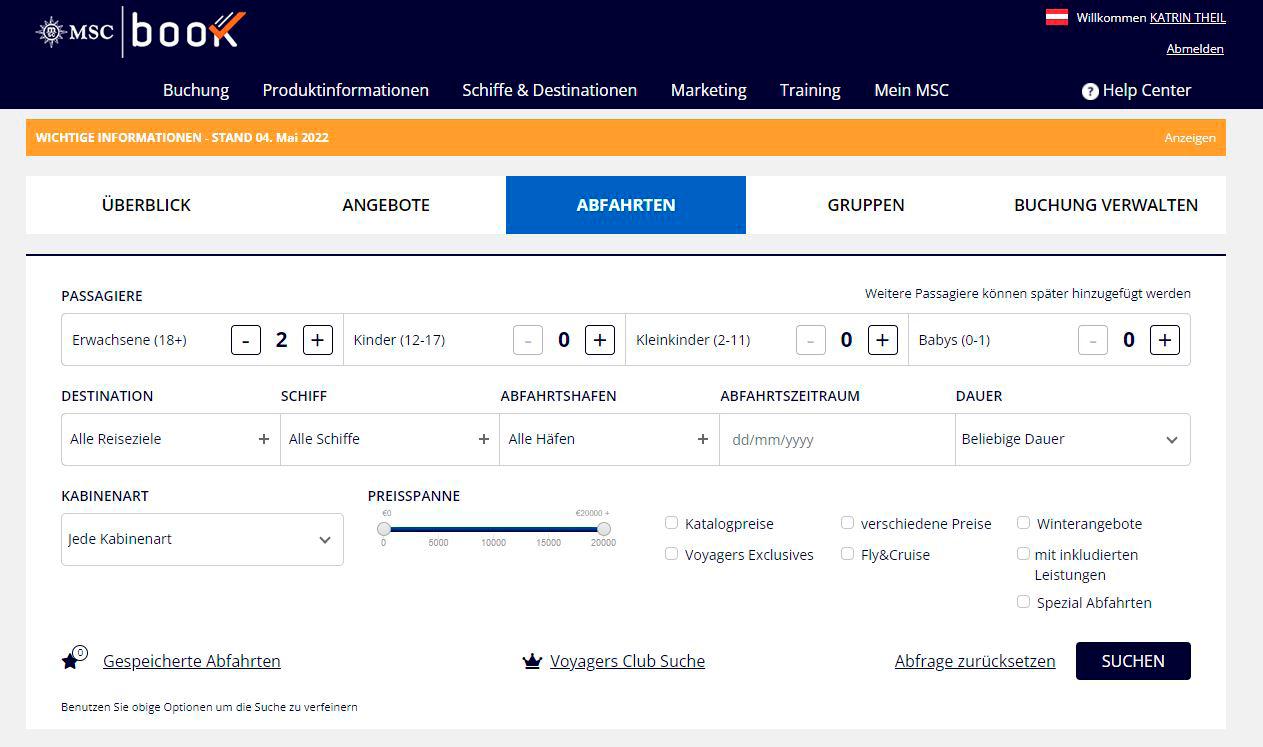
Task: Increase Kleinkinder (2-11) count
Action: tap(882, 340)
